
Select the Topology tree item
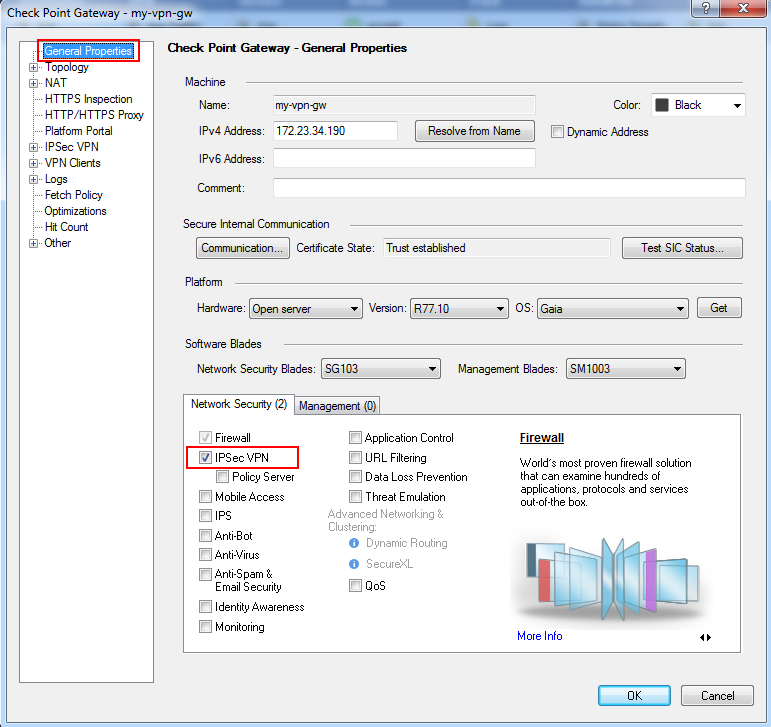click(67, 67)
